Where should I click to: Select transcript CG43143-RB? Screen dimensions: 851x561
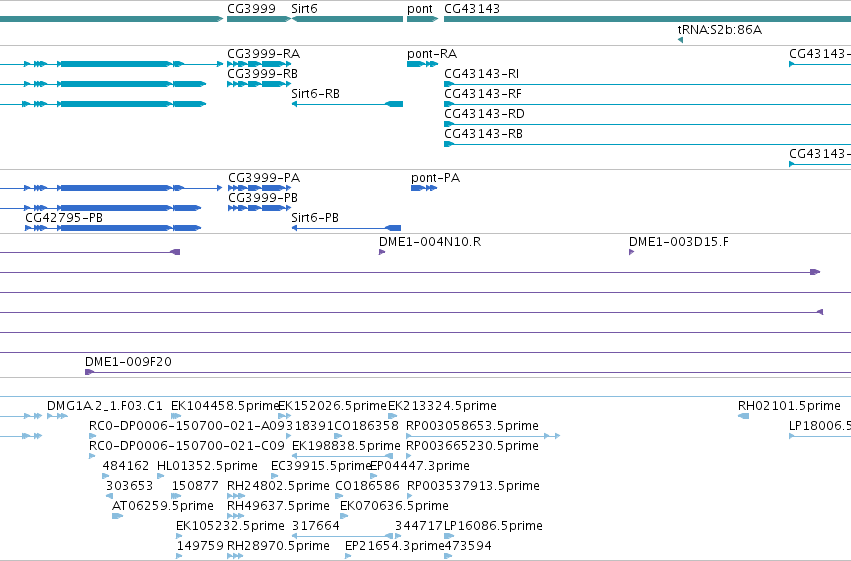[x=647, y=144]
